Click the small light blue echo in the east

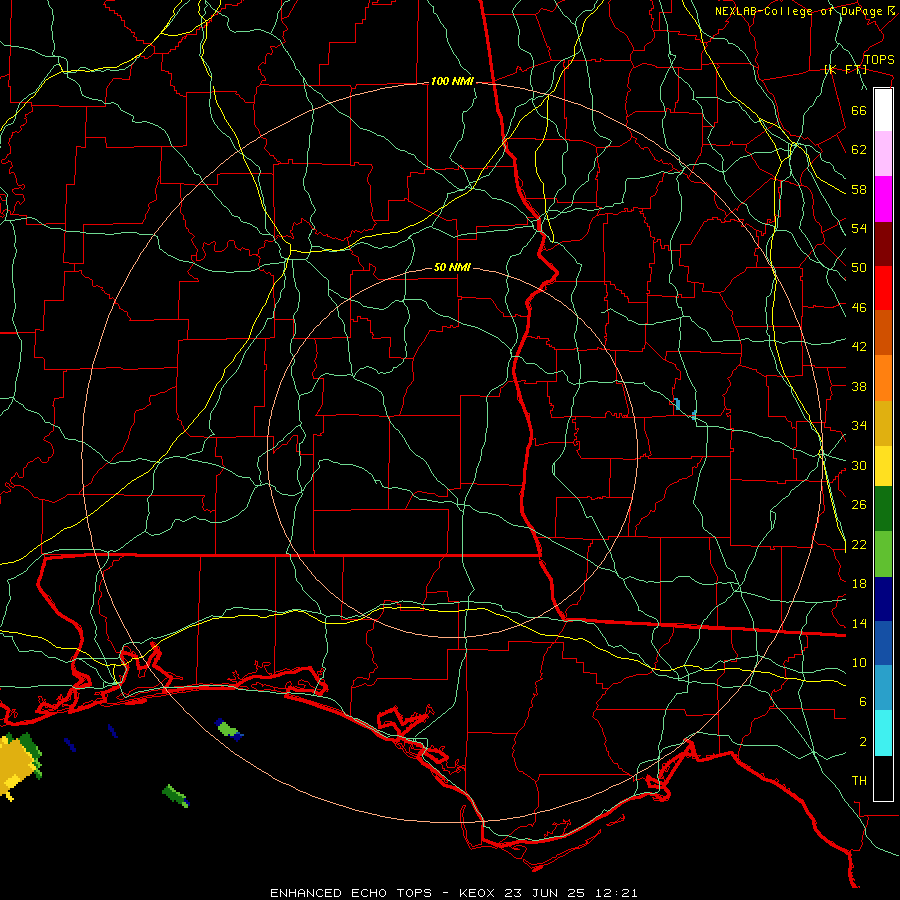pyautogui.click(x=677, y=404)
